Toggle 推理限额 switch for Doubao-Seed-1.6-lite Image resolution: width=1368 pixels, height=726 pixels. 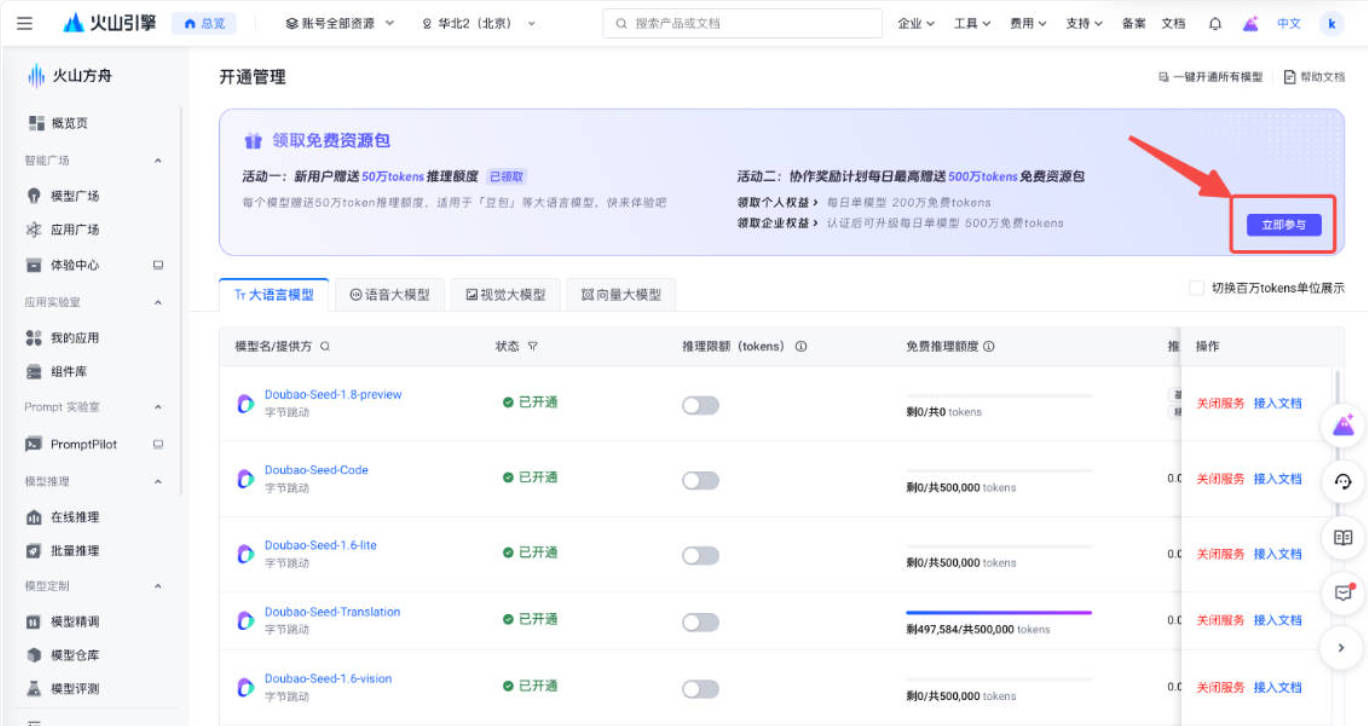(x=700, y=555)
